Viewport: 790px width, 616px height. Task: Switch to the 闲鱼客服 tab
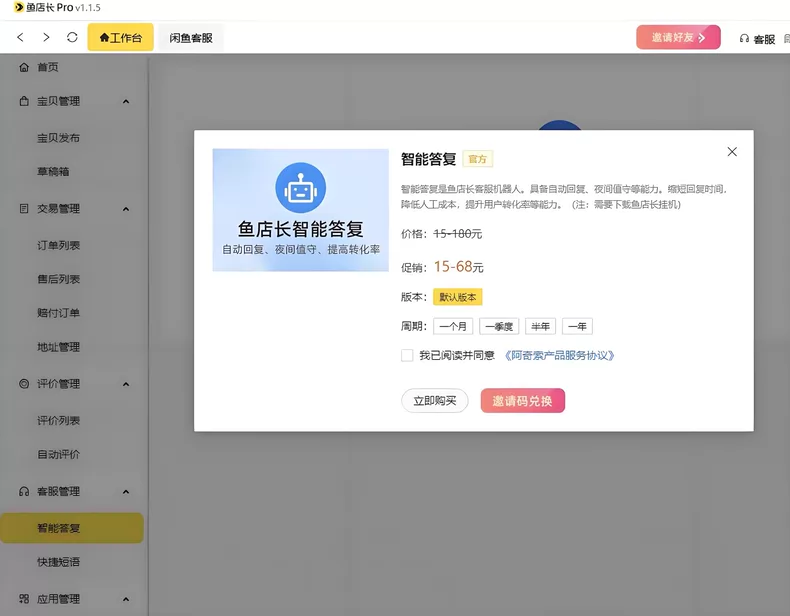(x=191, y=38)
